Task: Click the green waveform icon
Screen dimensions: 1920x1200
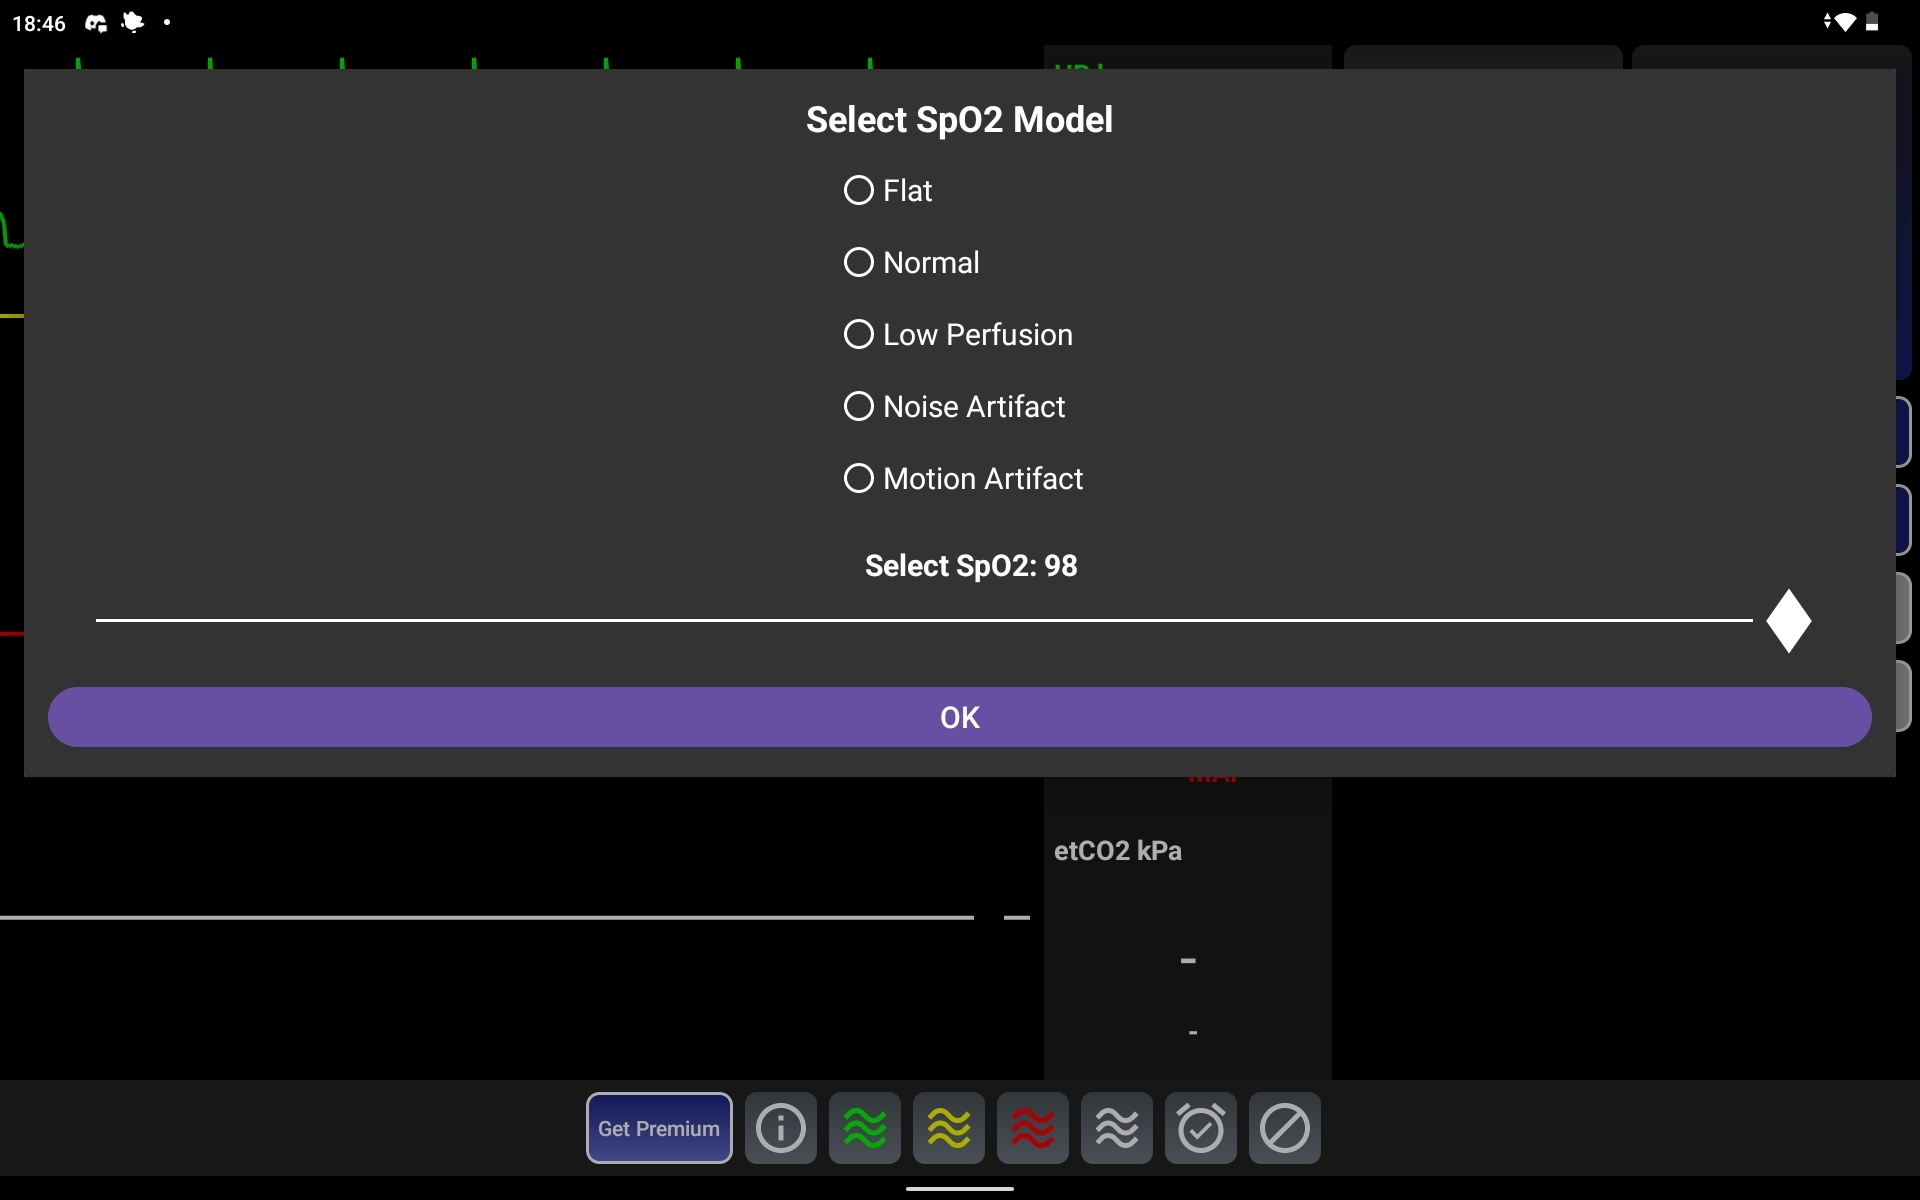Action: point(864,1128)
